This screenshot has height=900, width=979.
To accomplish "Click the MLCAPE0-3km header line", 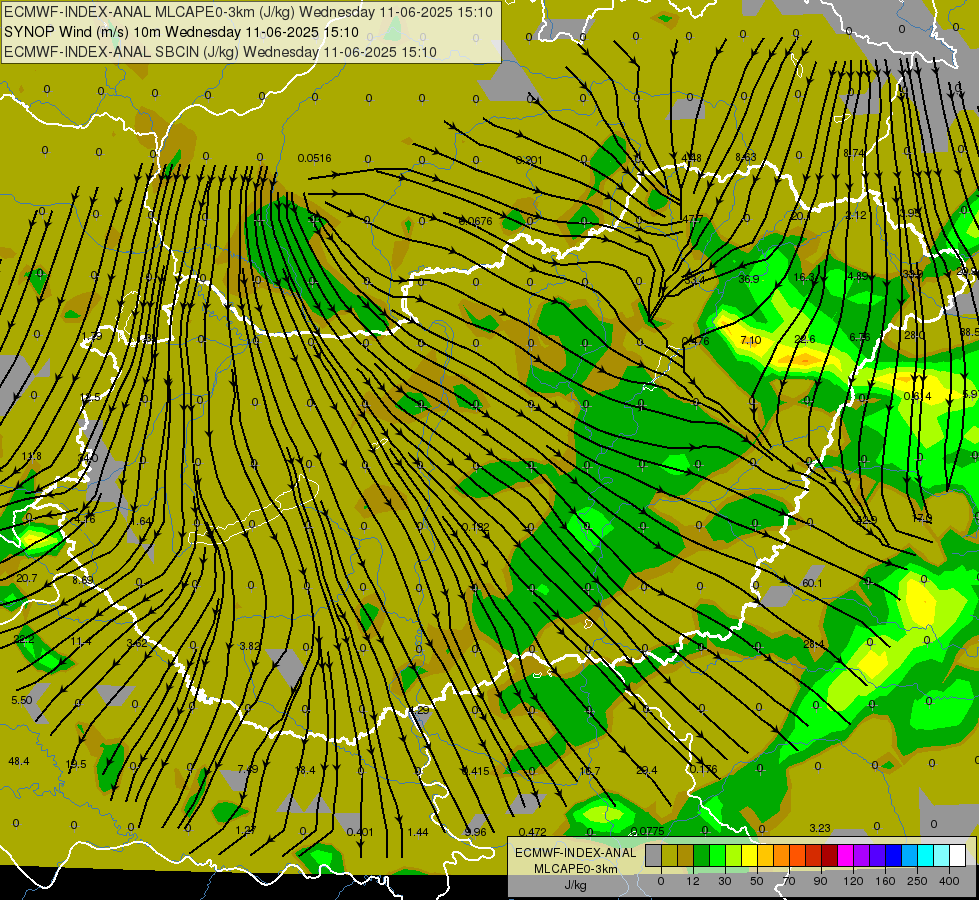I will pos(248,12).
